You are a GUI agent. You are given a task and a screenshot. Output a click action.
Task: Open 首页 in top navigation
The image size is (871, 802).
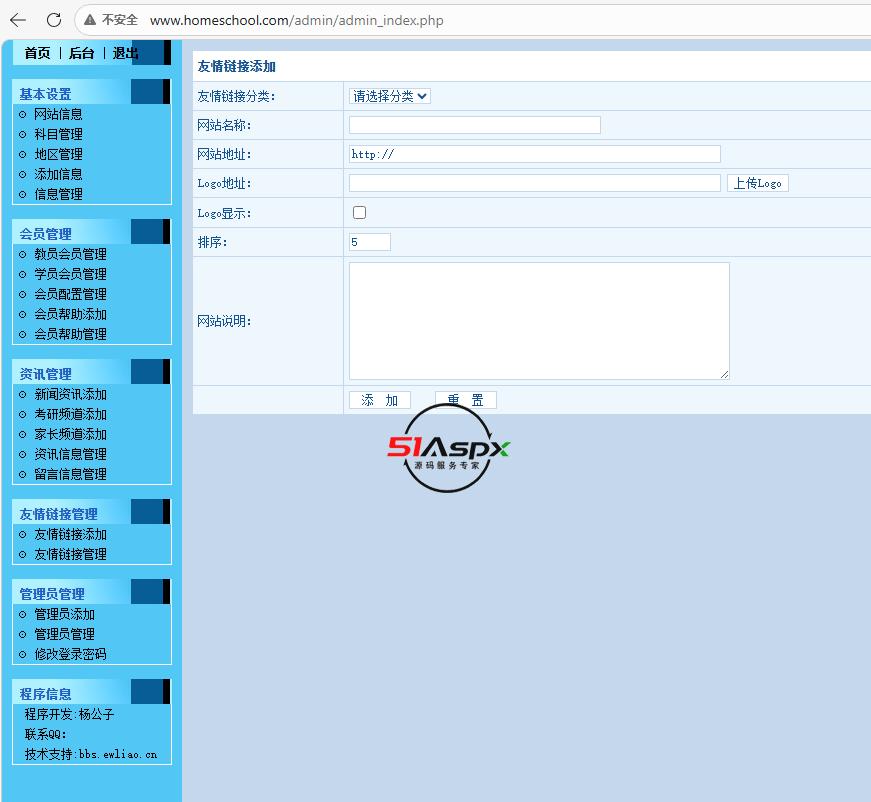37,53
